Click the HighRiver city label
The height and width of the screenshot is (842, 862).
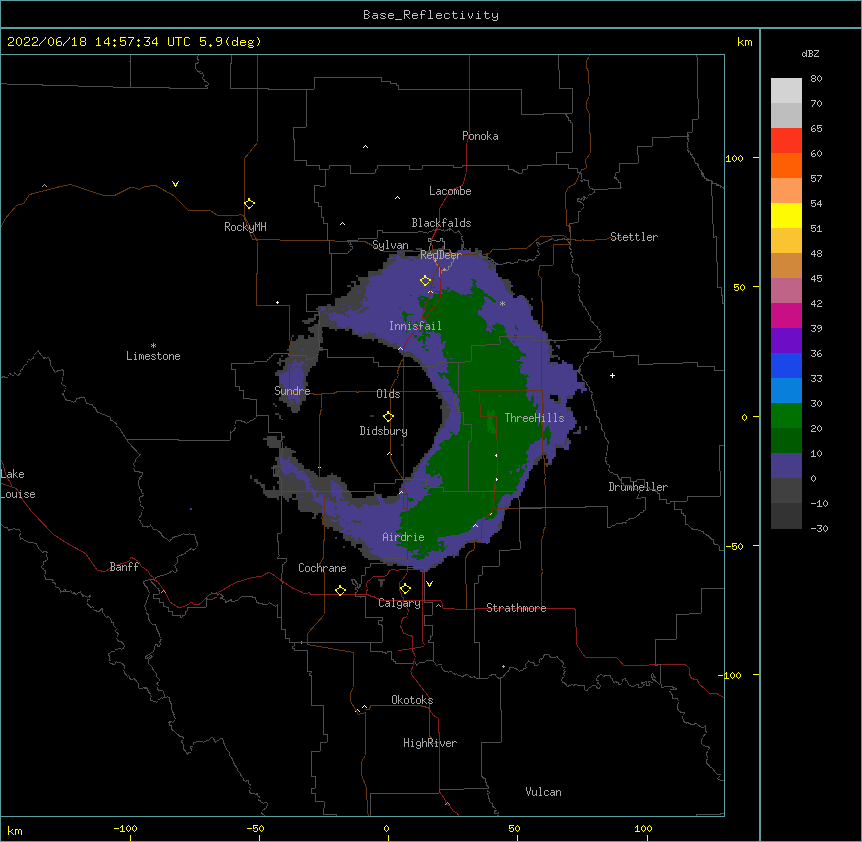pyautogui.click(x=430, y=743)
